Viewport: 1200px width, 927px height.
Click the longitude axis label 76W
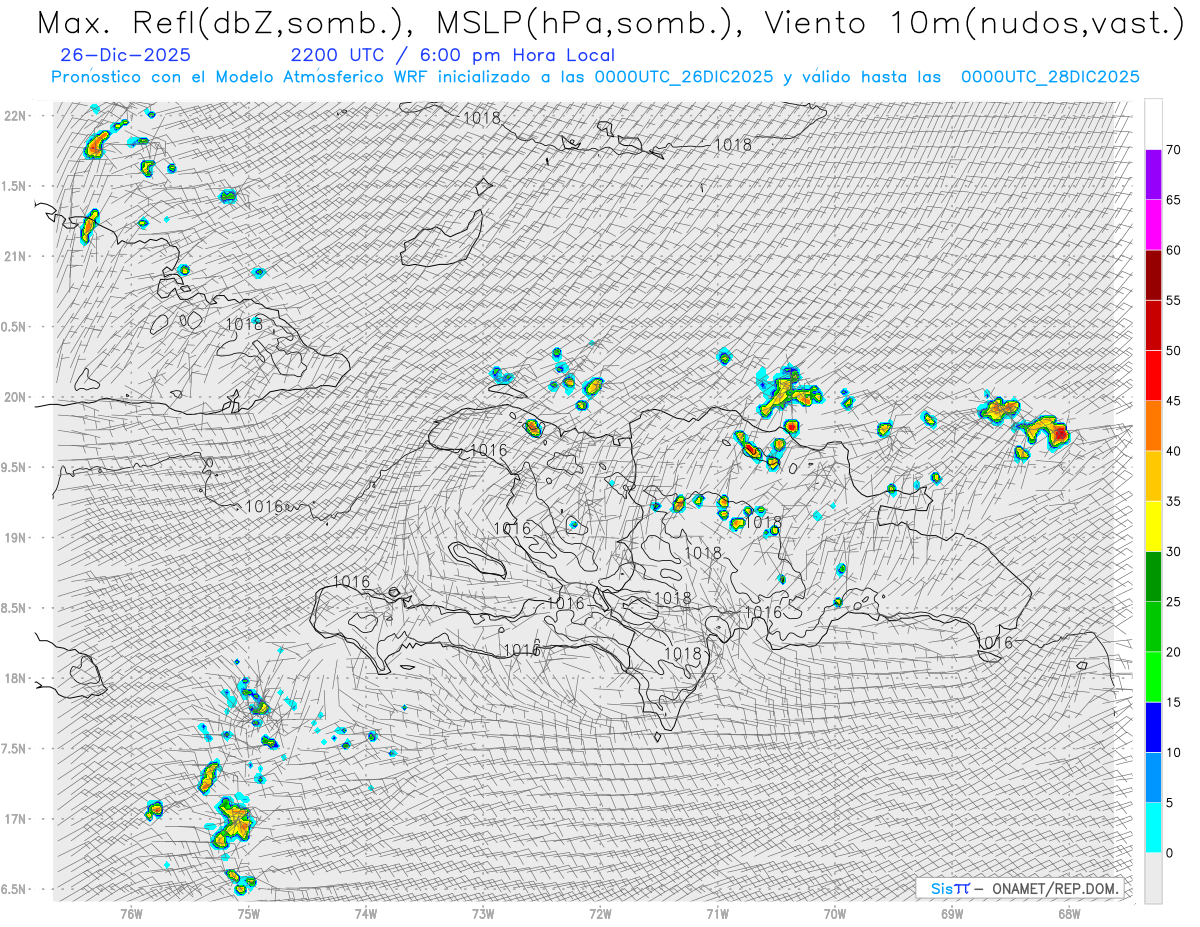coord(131,913)
